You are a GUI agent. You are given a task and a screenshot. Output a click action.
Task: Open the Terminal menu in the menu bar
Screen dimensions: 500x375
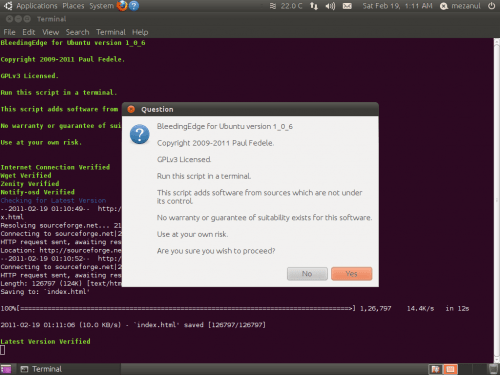coord(111,32)
